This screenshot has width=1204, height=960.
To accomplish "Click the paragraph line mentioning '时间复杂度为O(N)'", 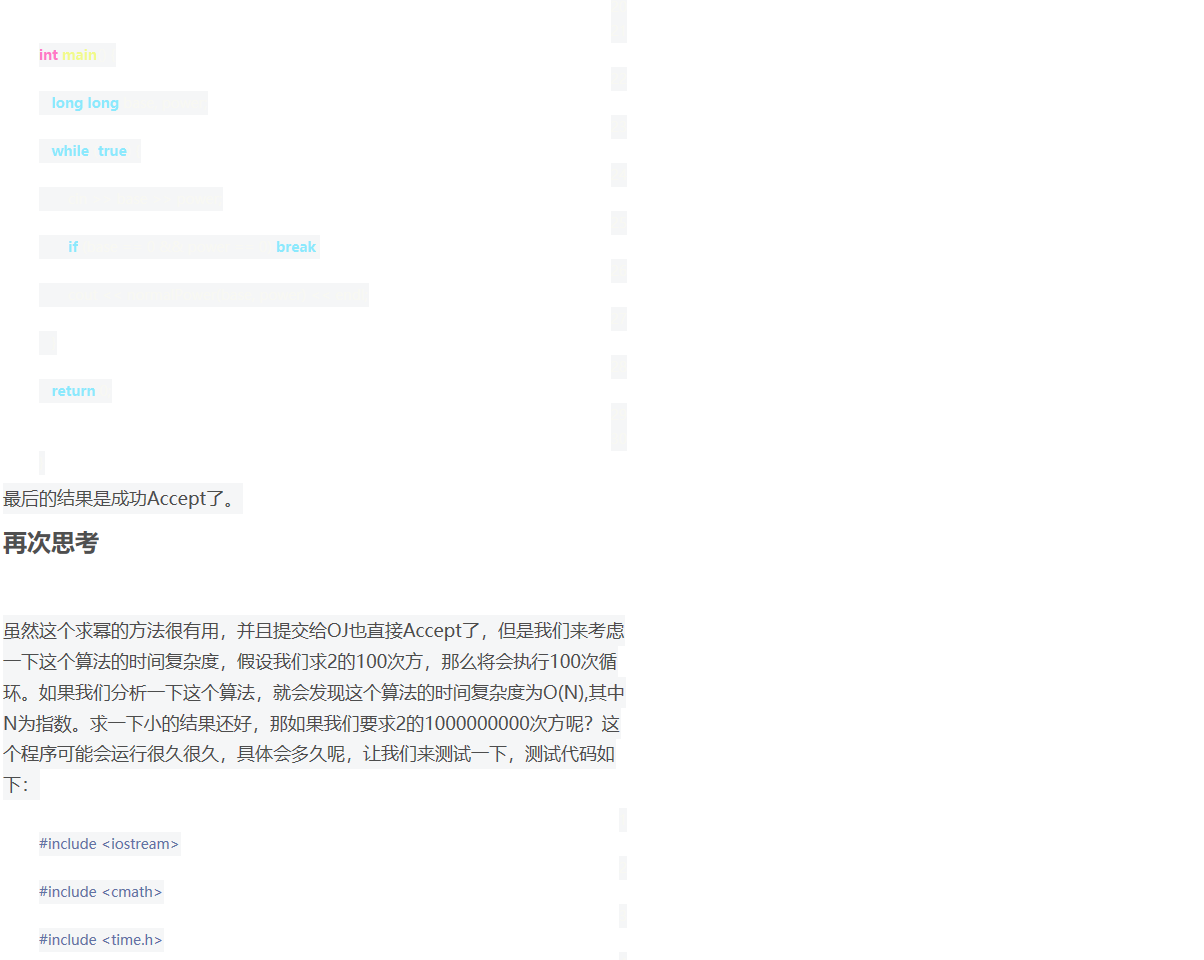I will pos(314,693).
